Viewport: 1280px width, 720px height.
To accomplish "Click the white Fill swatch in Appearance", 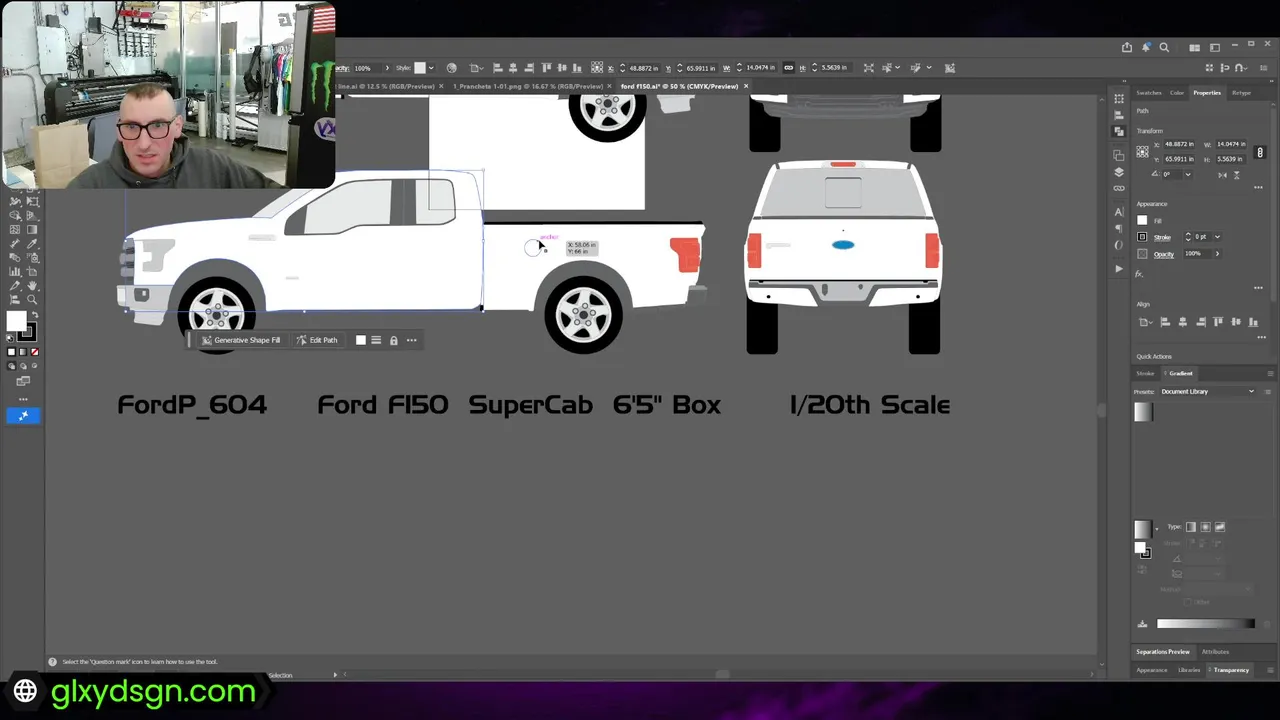I will point(1142,220).
